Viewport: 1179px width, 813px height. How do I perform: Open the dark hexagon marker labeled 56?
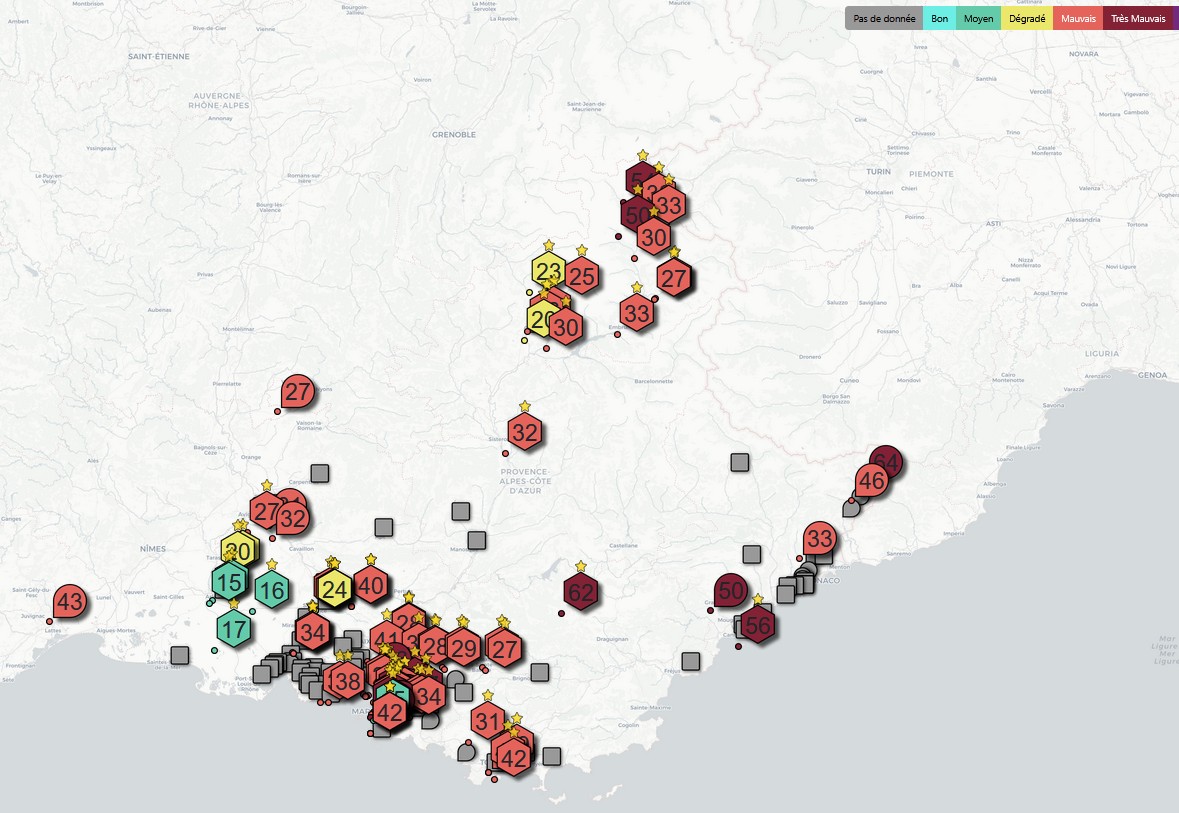tap(758, 625)
